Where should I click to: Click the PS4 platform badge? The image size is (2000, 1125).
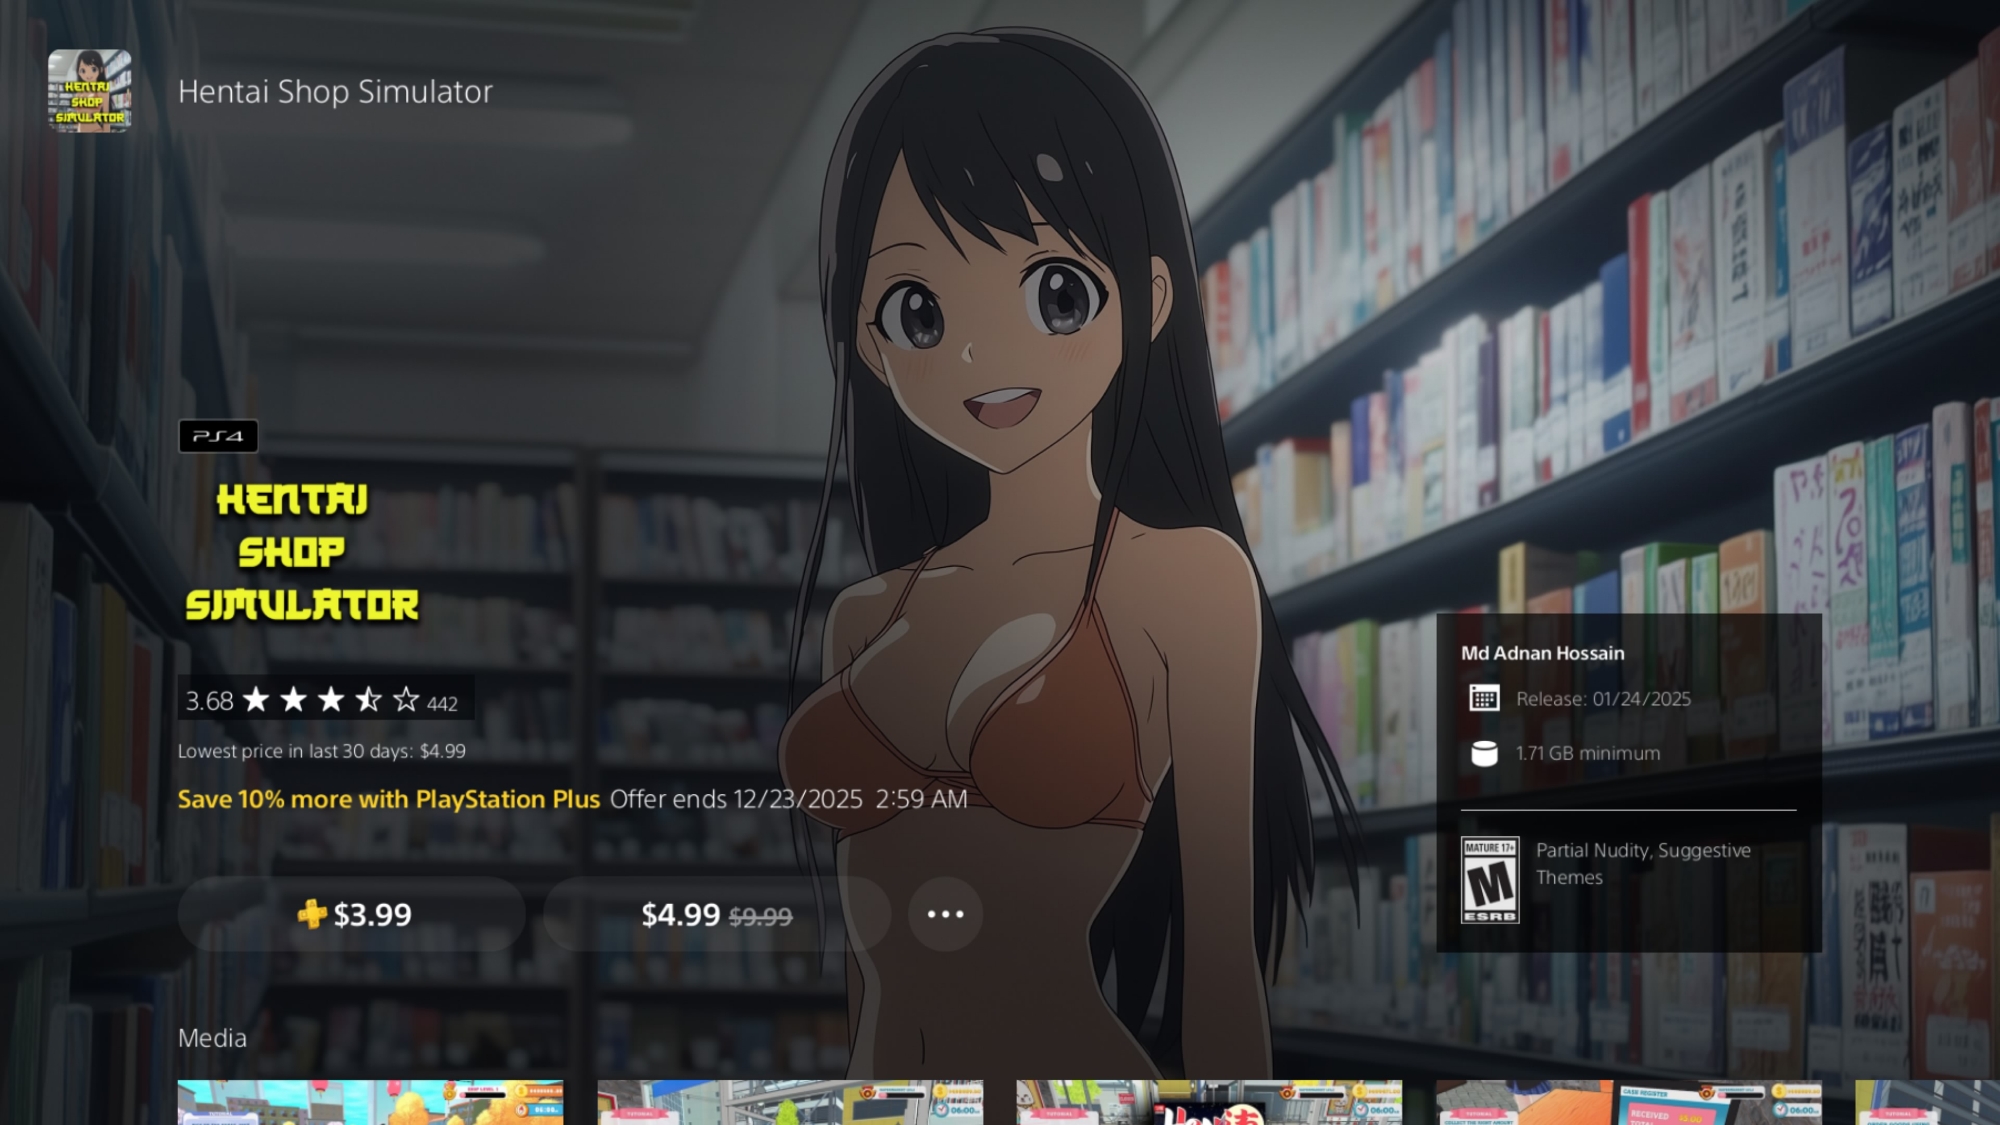pyautogui.click(x=218, y=436)
